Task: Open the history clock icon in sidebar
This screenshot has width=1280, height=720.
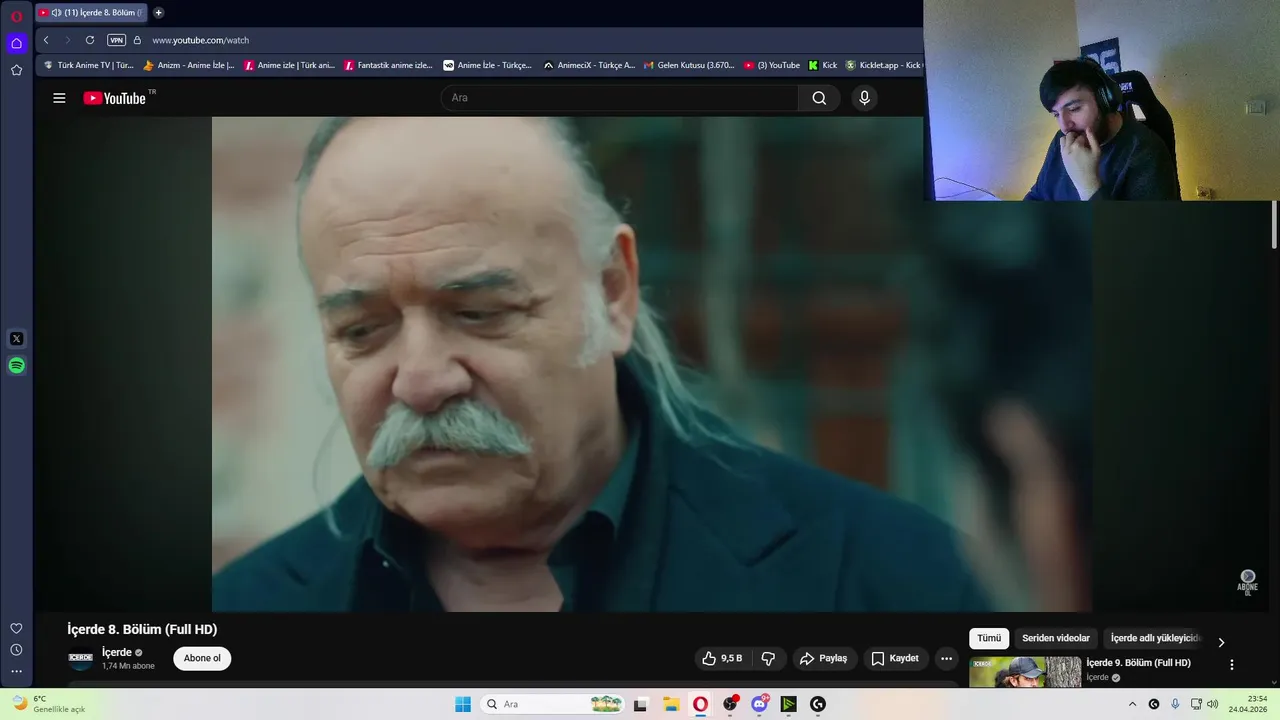Action: 16,650
